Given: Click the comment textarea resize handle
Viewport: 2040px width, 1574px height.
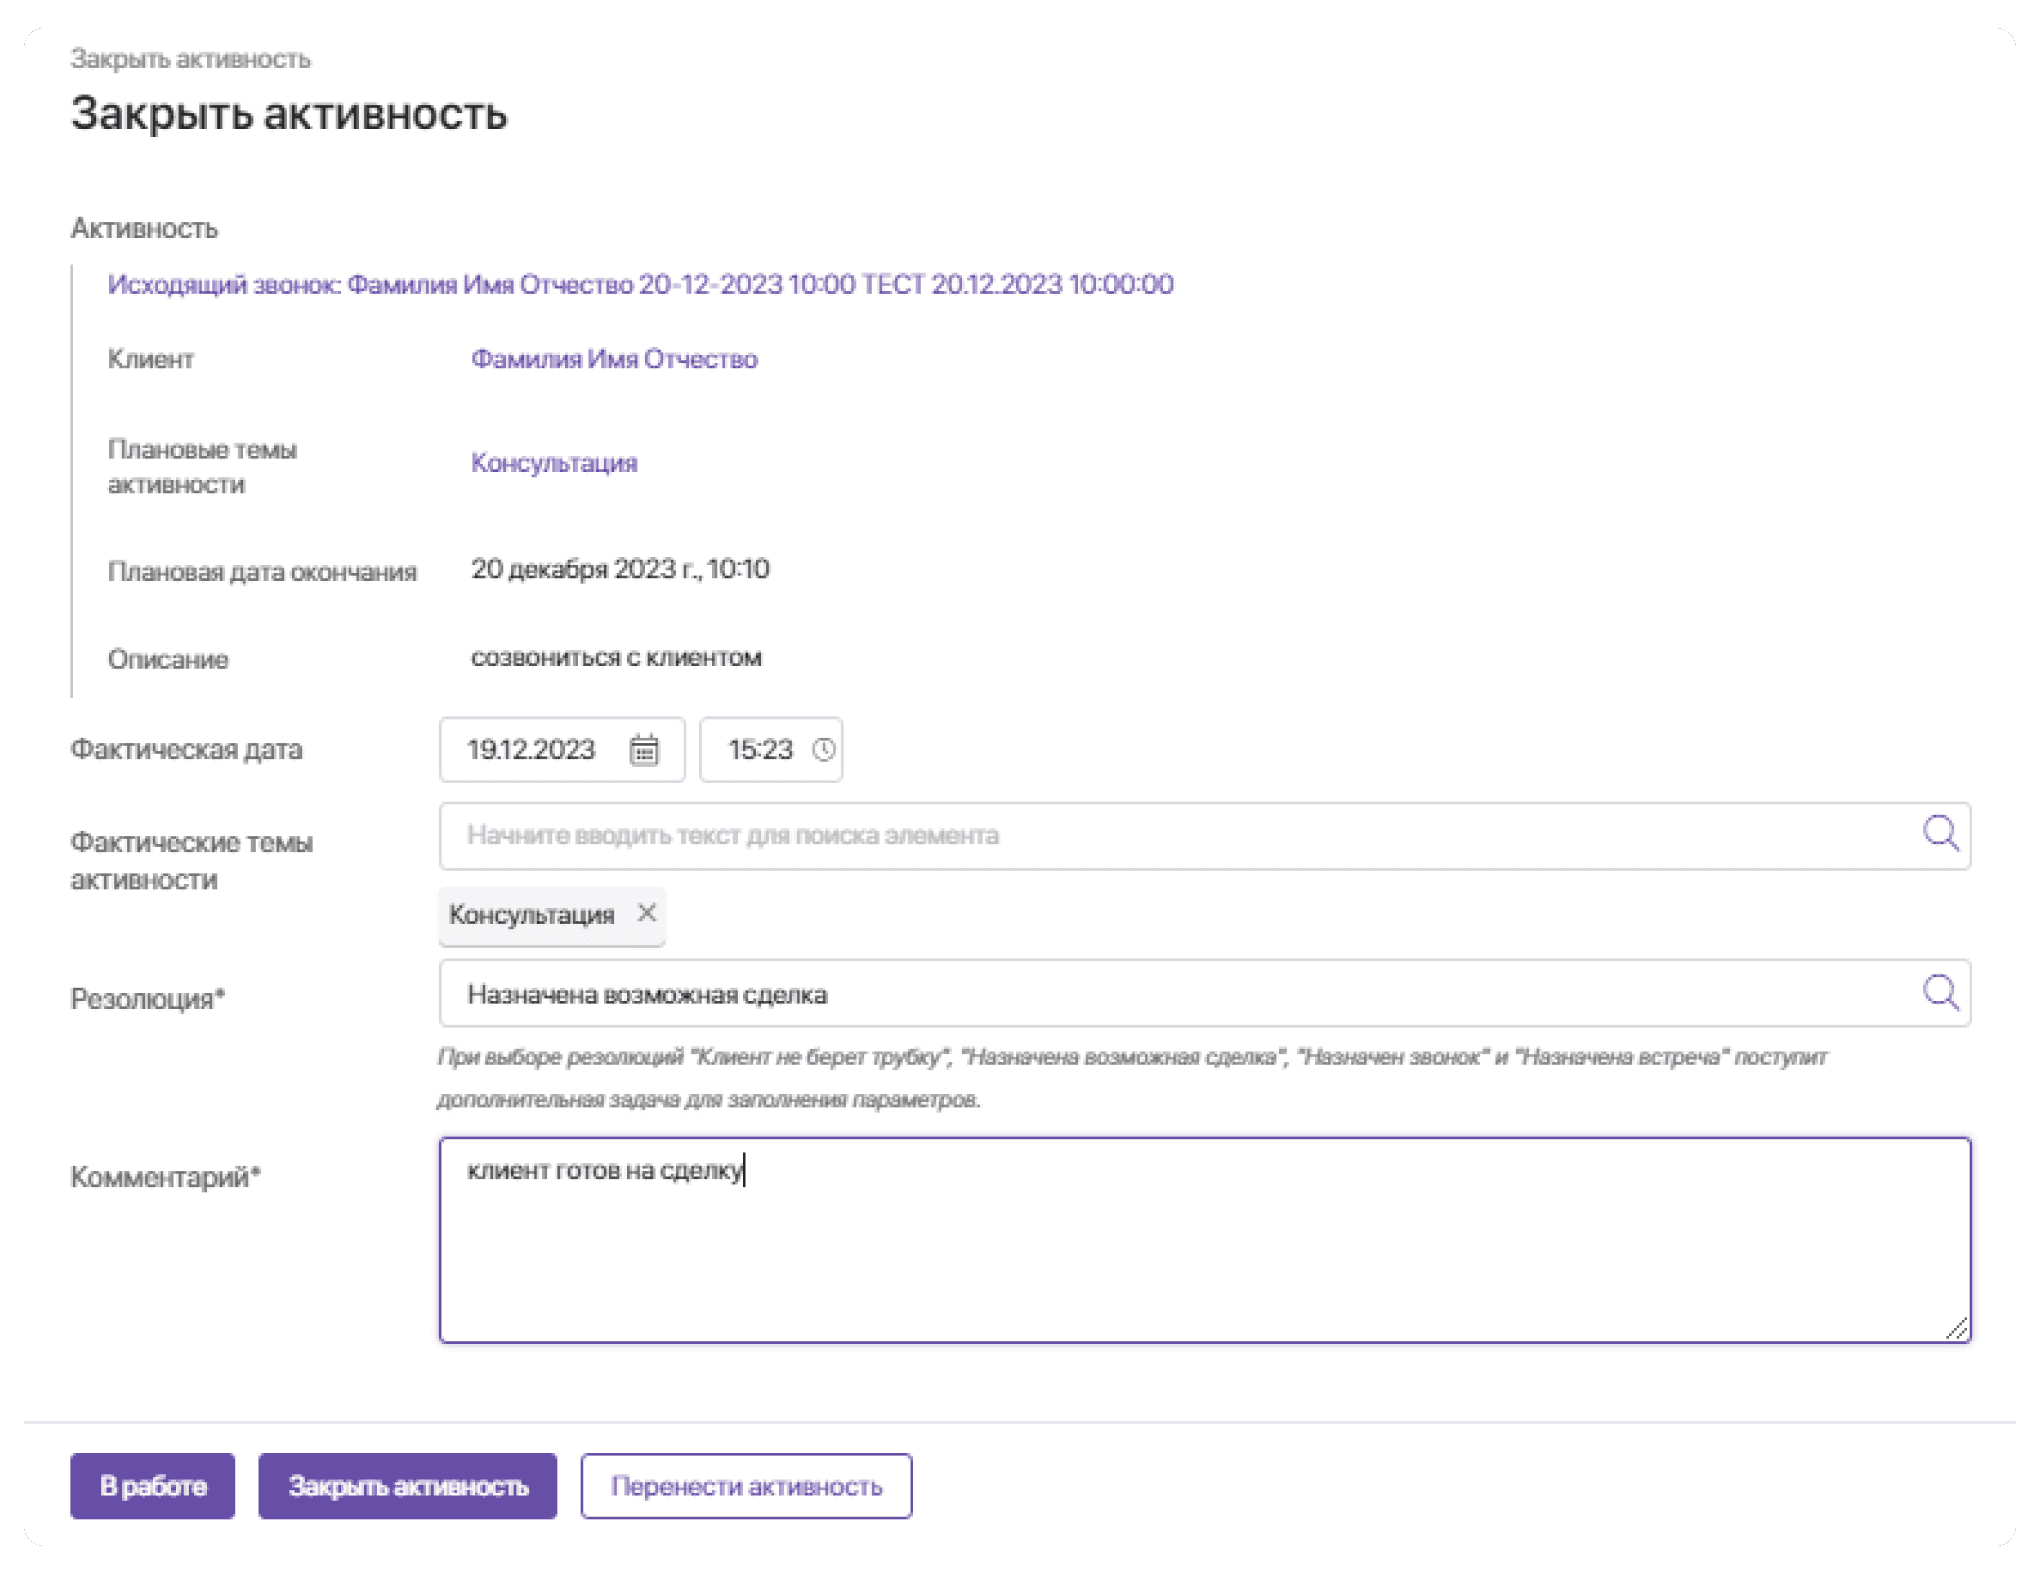Looking at the screenshot, I should [1957, 1328].
